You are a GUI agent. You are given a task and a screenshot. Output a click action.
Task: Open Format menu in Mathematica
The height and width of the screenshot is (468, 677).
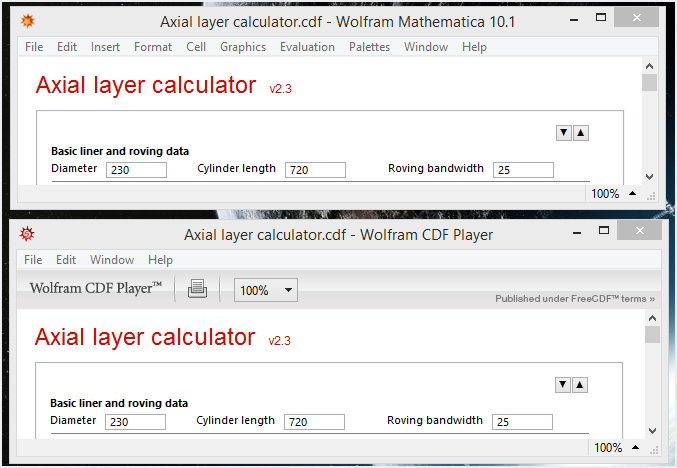(x=152, y=47)
